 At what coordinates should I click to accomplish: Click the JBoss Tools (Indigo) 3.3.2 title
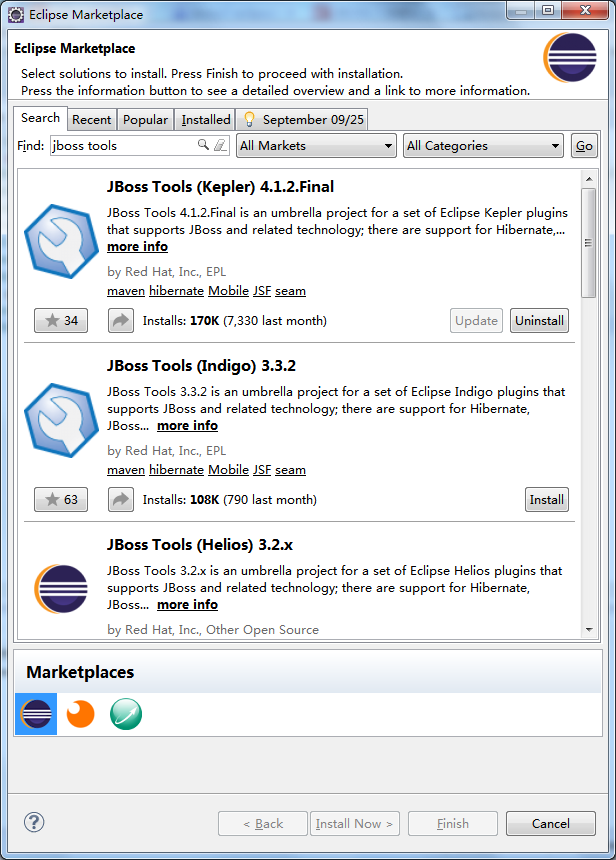point(201,365)
